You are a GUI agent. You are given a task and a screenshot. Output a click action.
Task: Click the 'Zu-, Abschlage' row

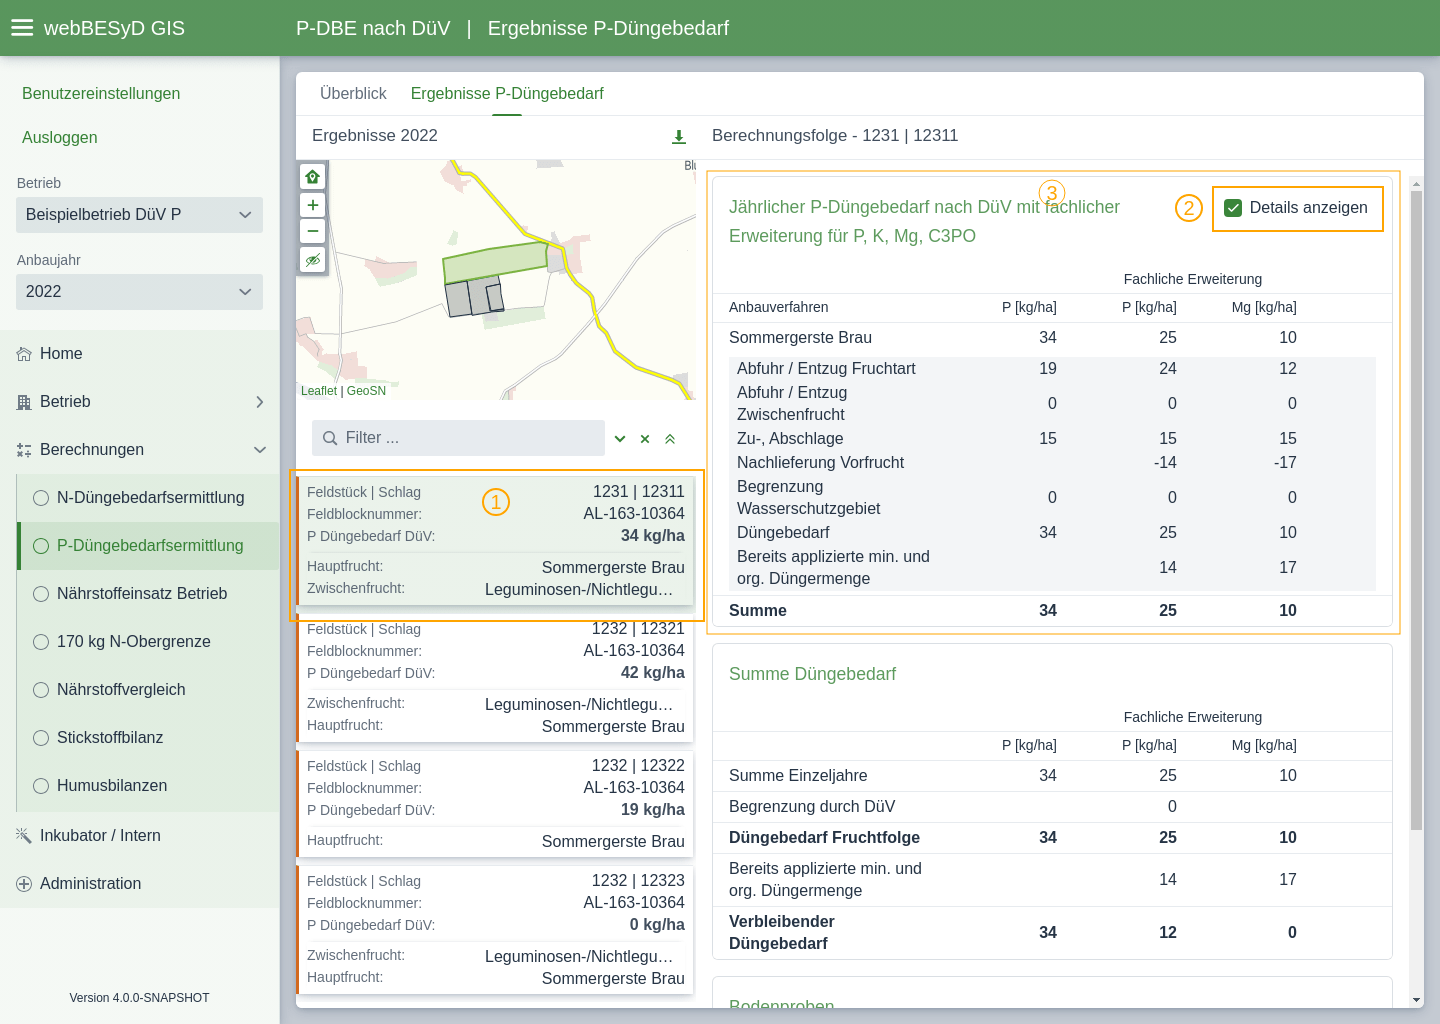(1052, 439)
